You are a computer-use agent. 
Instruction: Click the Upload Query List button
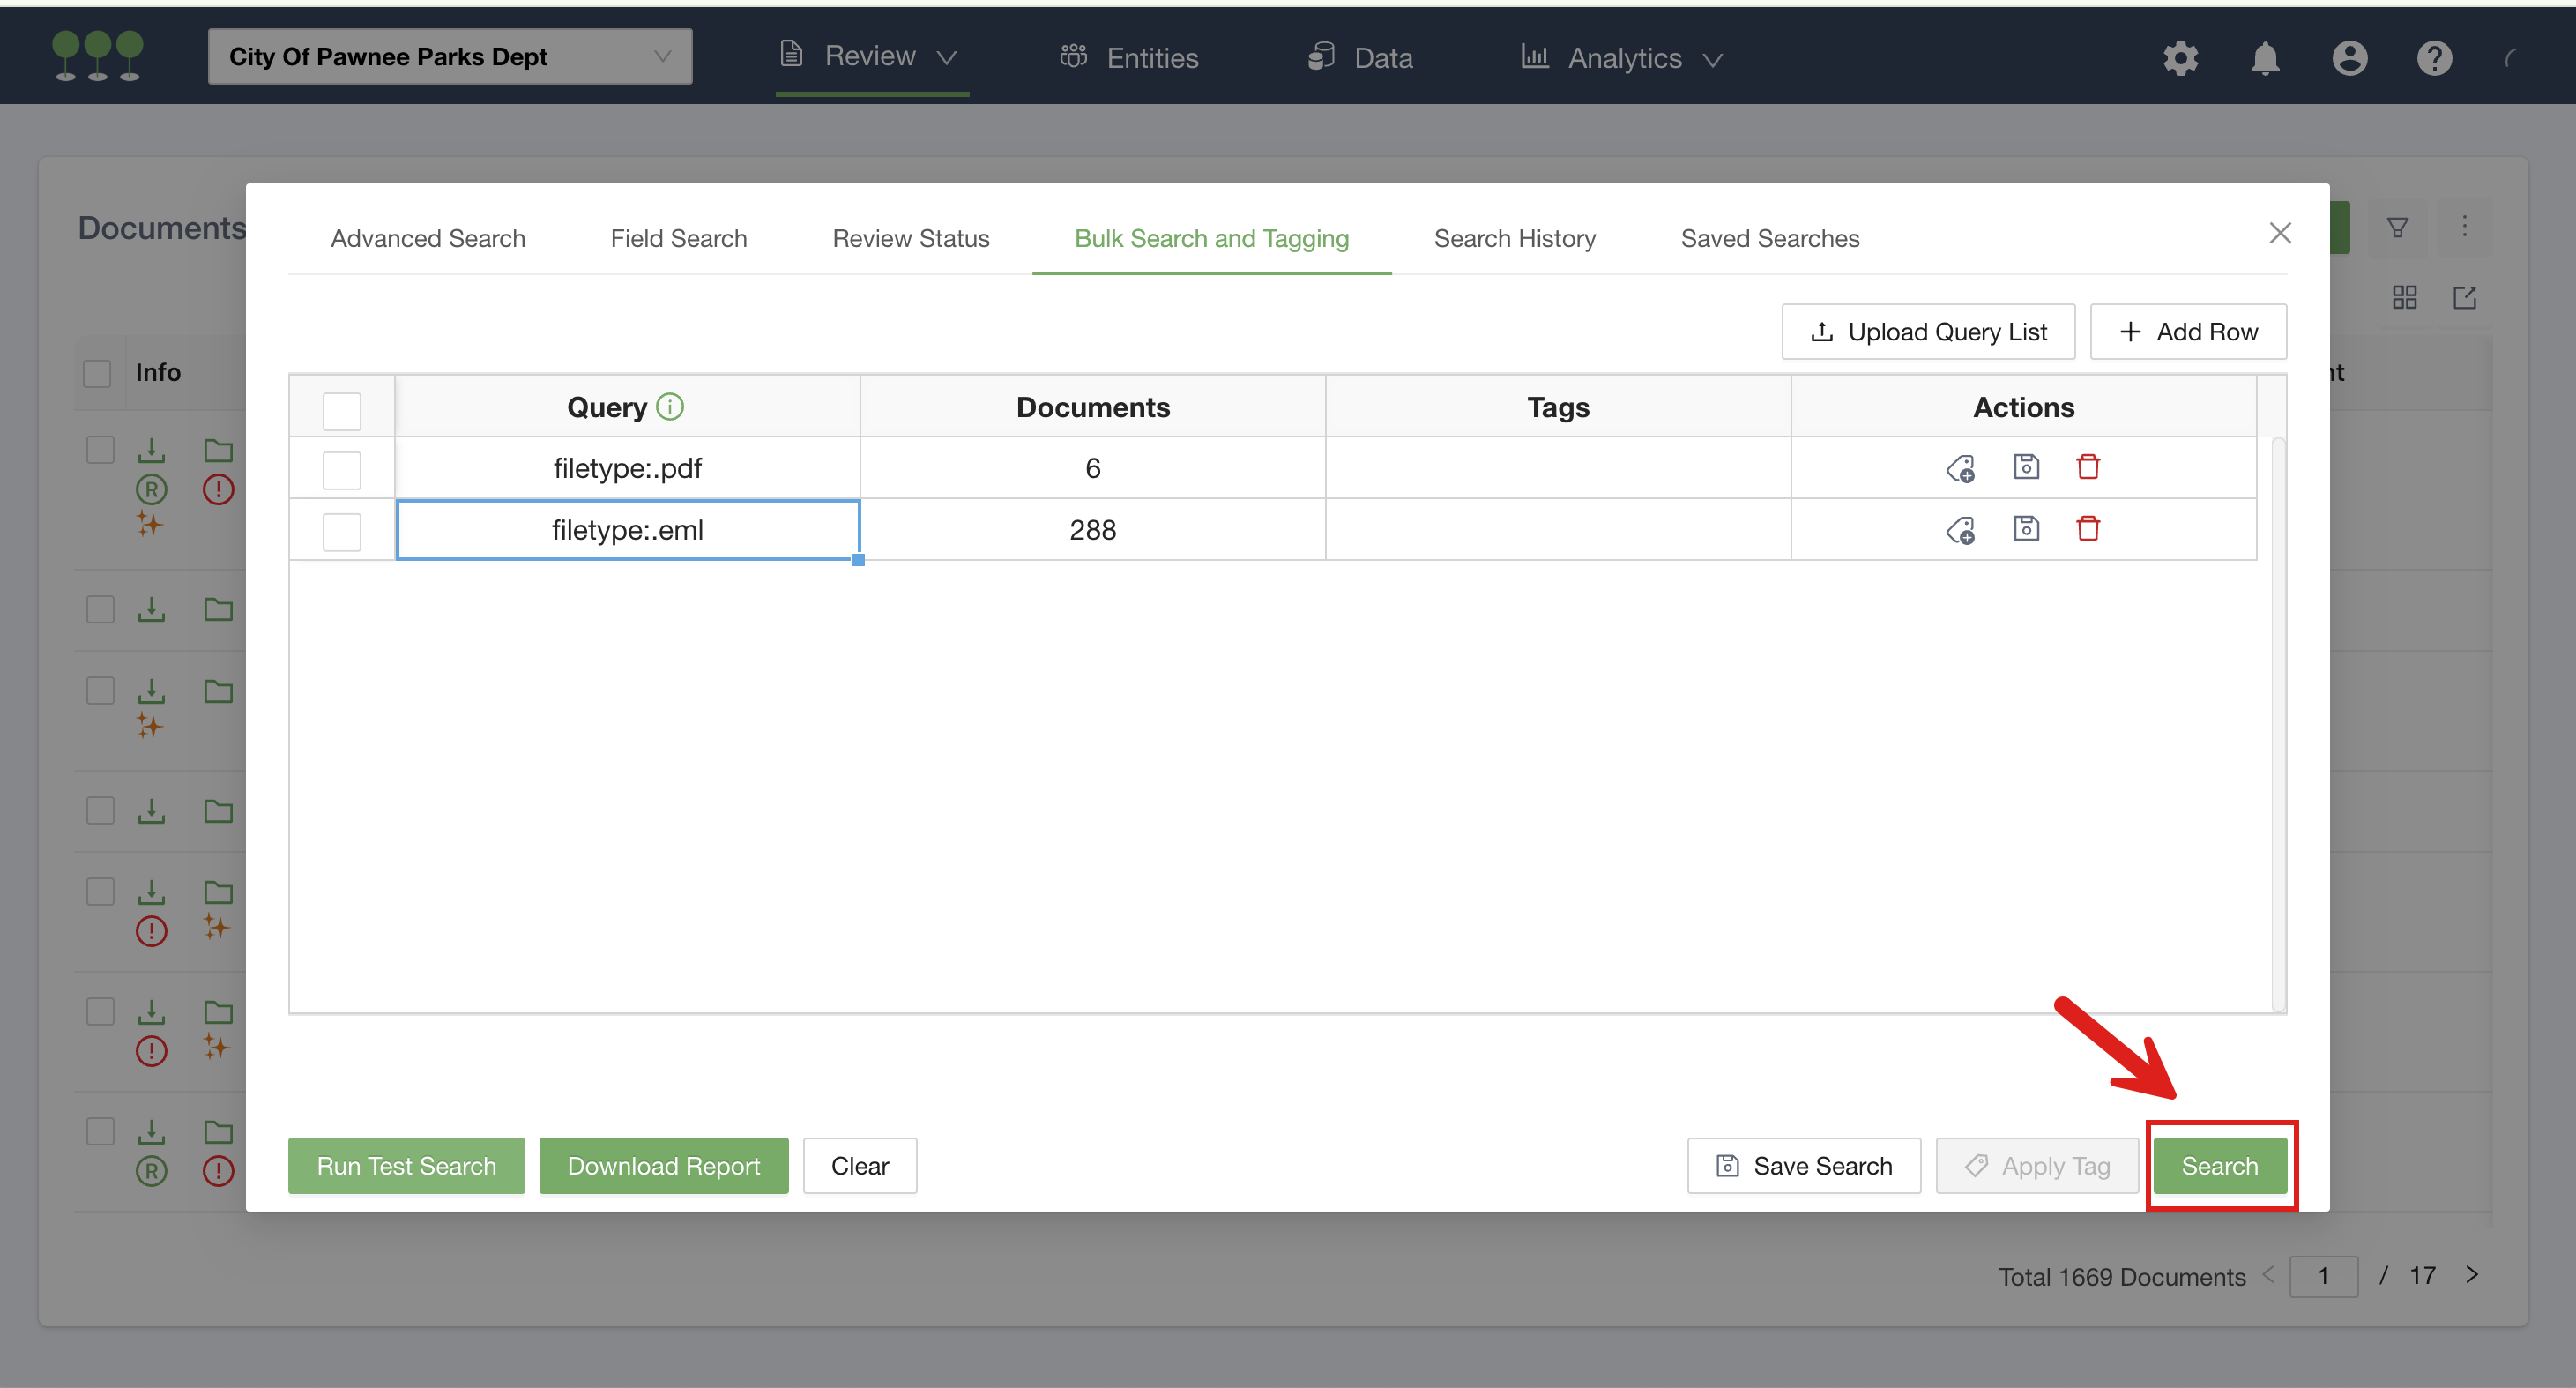1928,332
